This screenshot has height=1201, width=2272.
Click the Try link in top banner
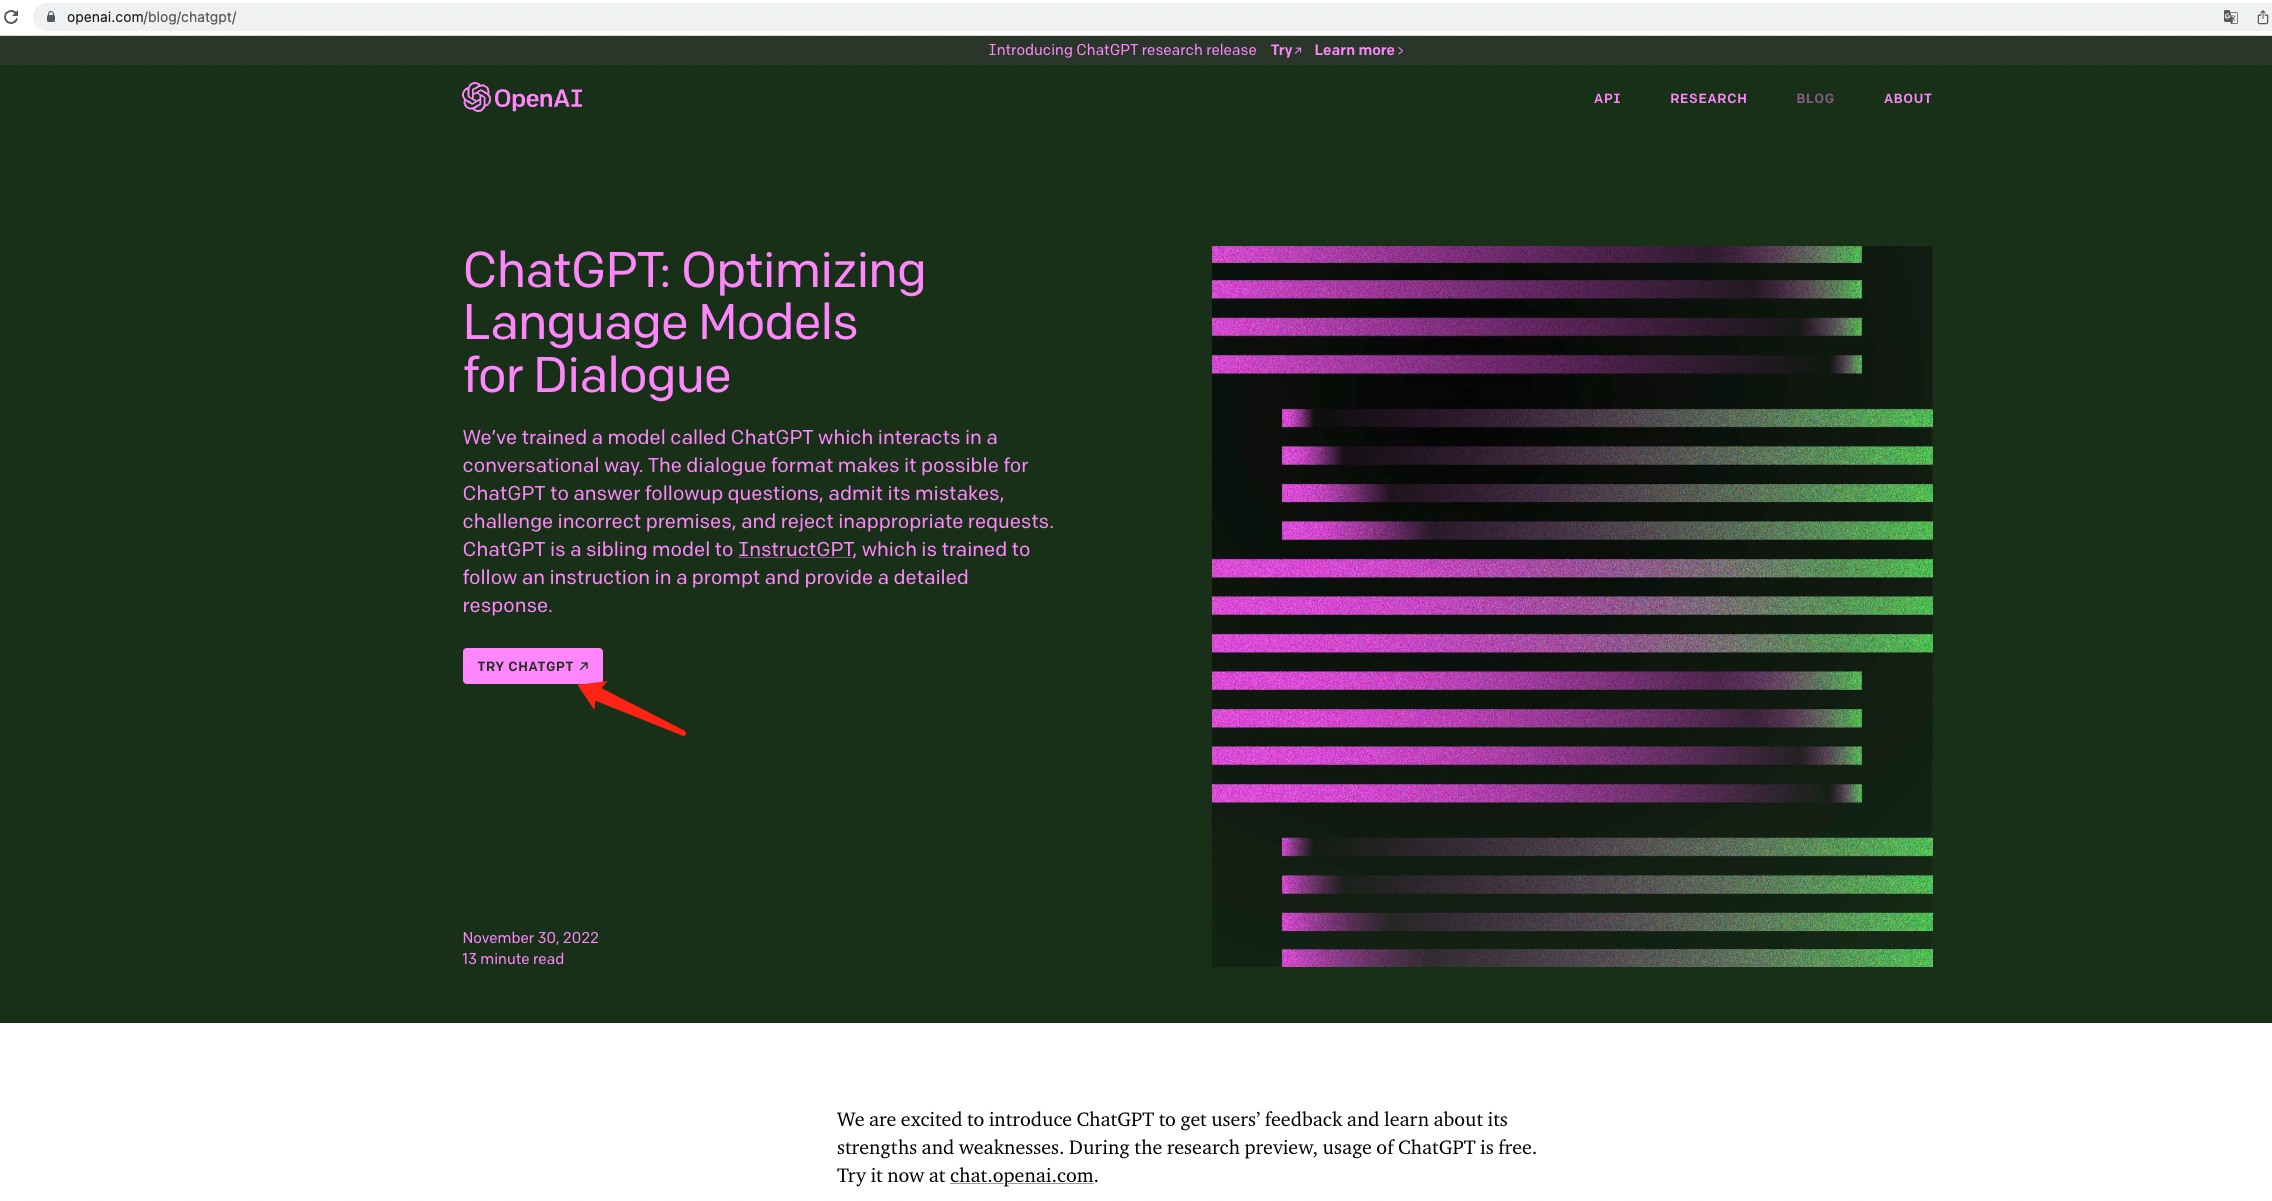pyautogui.click(x=1285, y=50)
